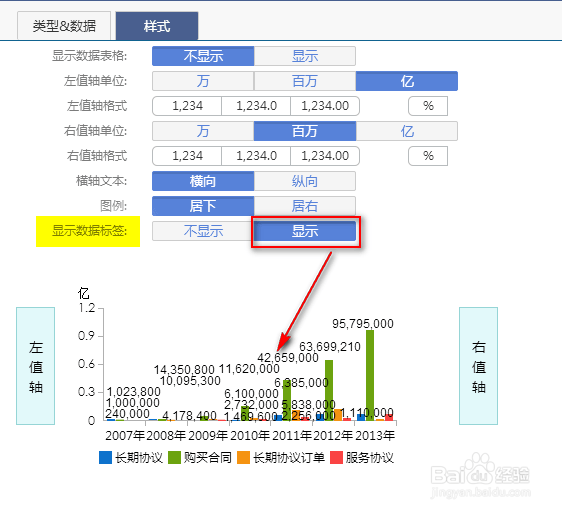
Task: Click red 服务协议 legend swatch
Action: pos(336,458)
